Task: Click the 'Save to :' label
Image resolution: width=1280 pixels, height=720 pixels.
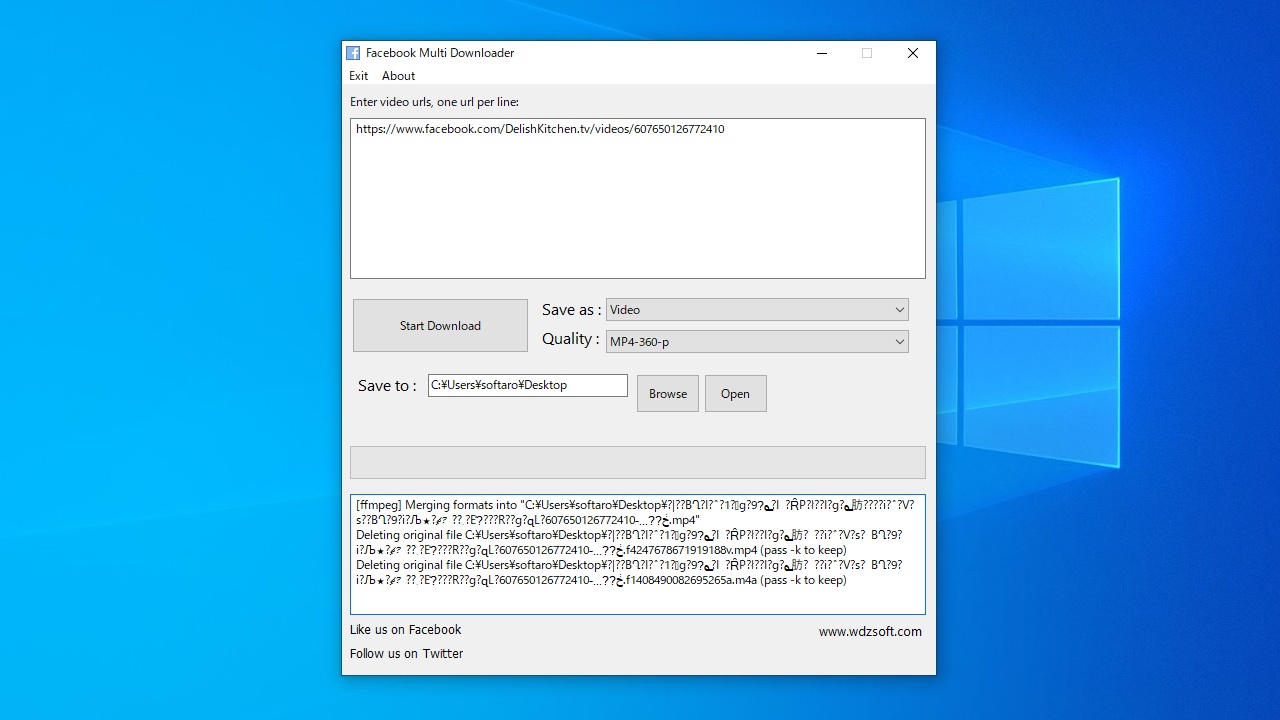Action: pos(387,386)
